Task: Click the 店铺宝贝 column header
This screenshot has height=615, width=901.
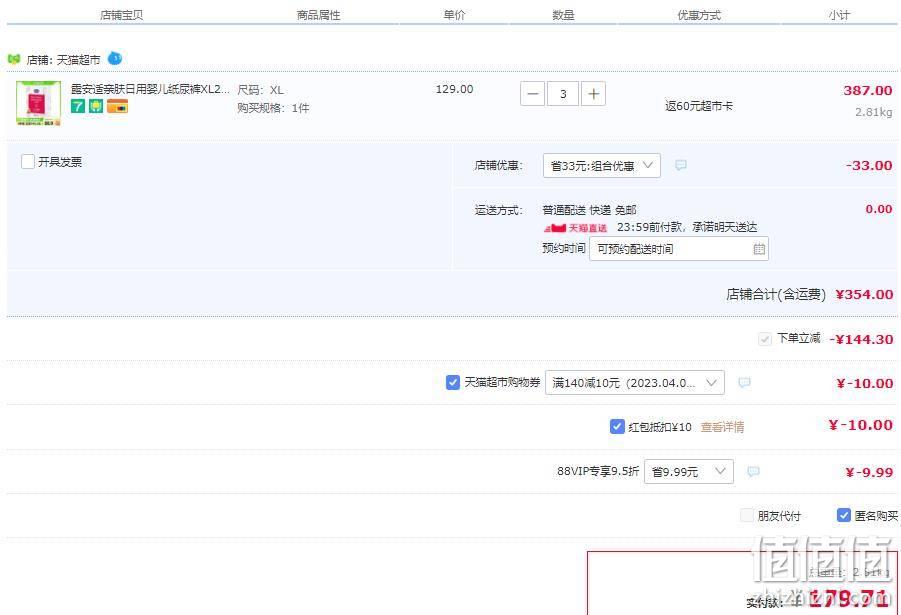Action: coord(121,15)
